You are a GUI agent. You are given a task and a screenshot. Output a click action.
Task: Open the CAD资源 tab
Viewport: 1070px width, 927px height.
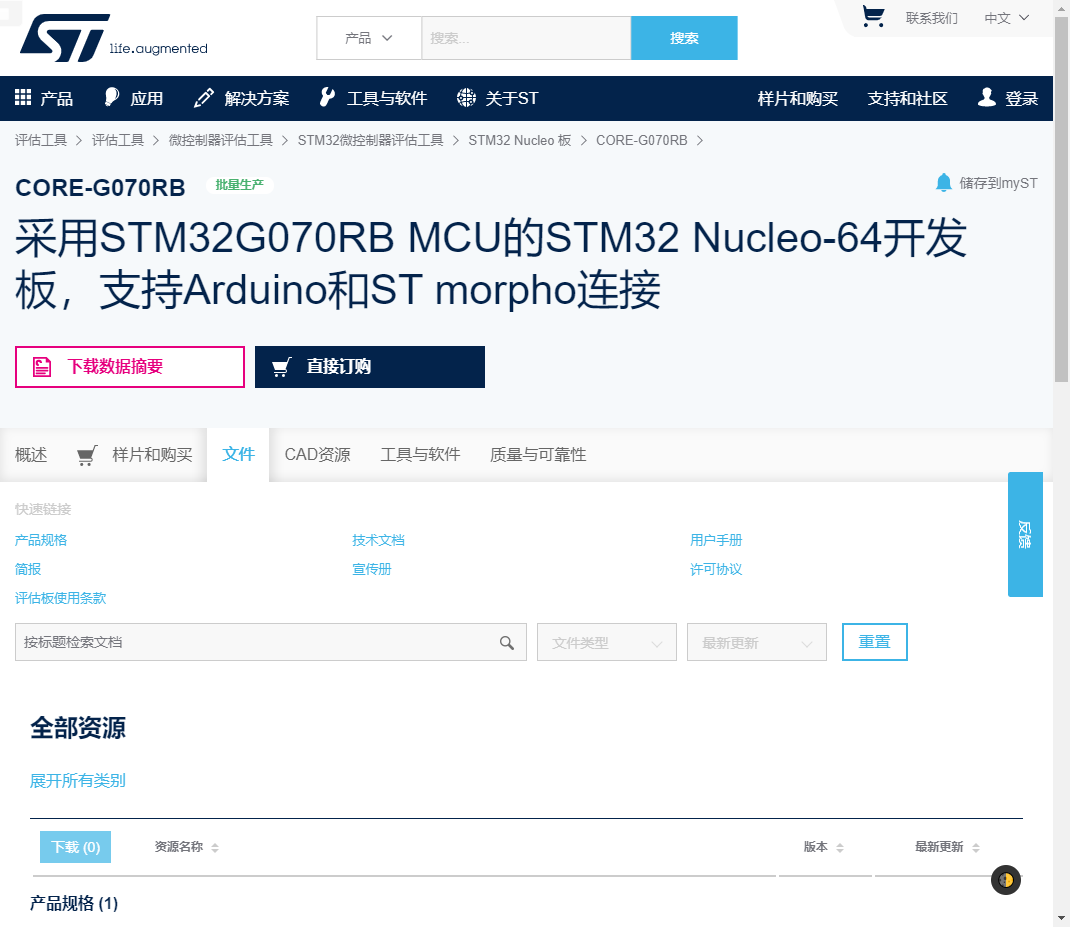coord(317,455)
